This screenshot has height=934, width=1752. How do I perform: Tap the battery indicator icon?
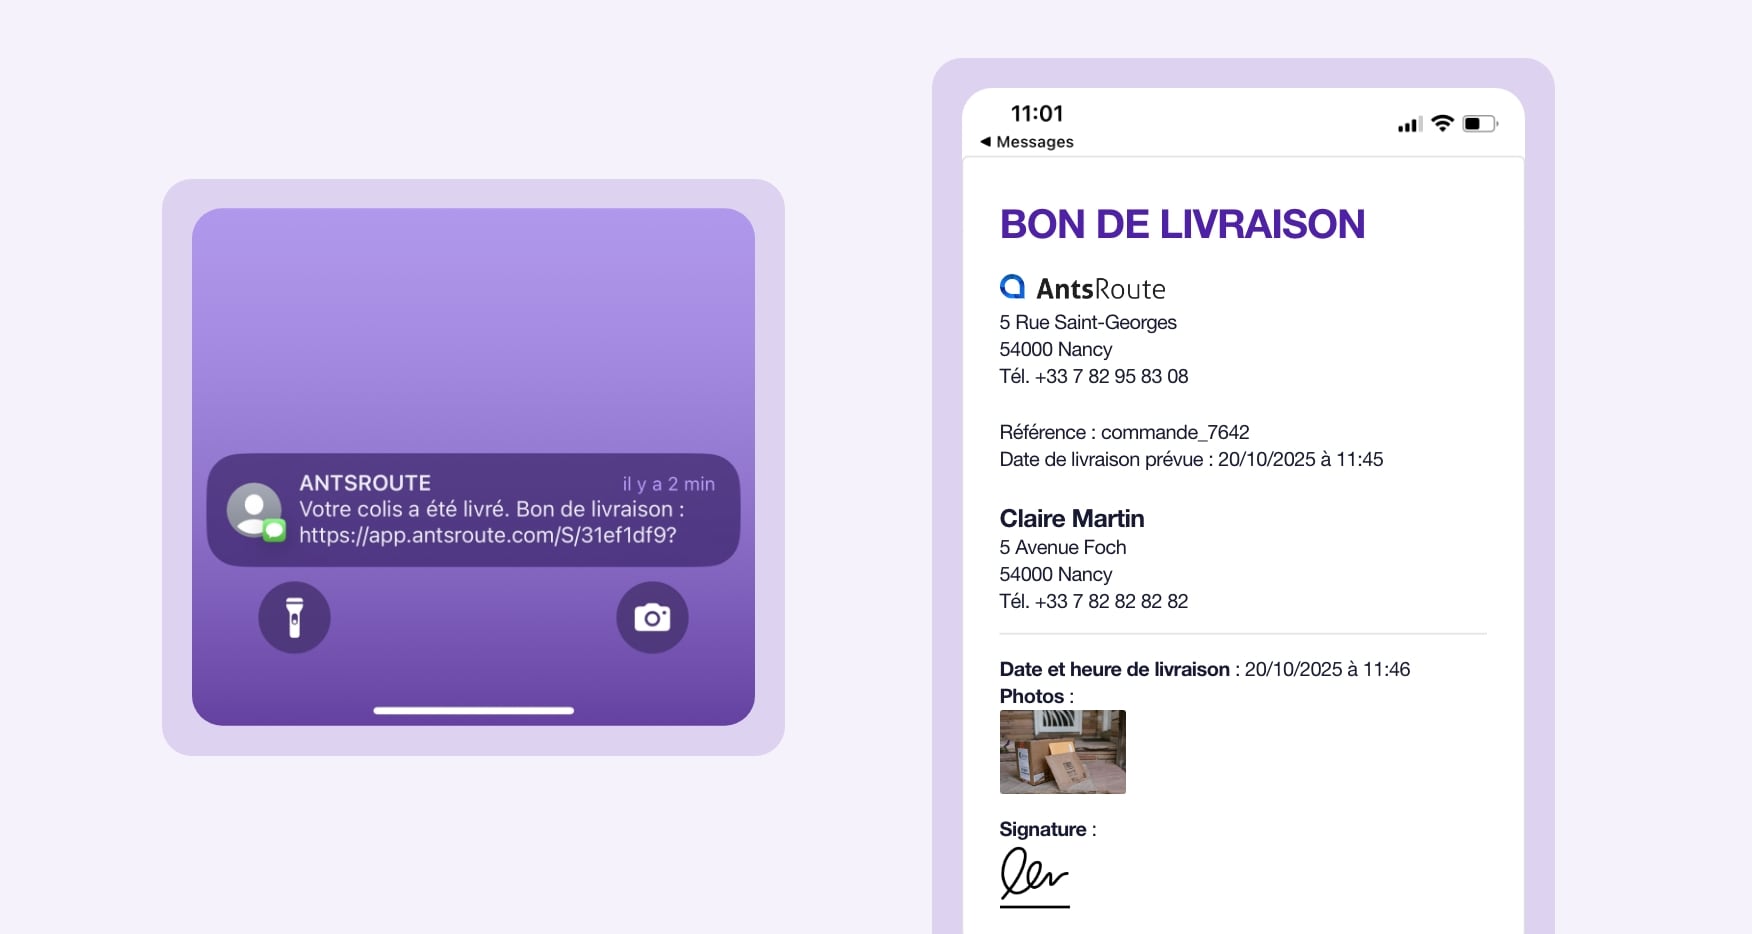[1478, 123]
